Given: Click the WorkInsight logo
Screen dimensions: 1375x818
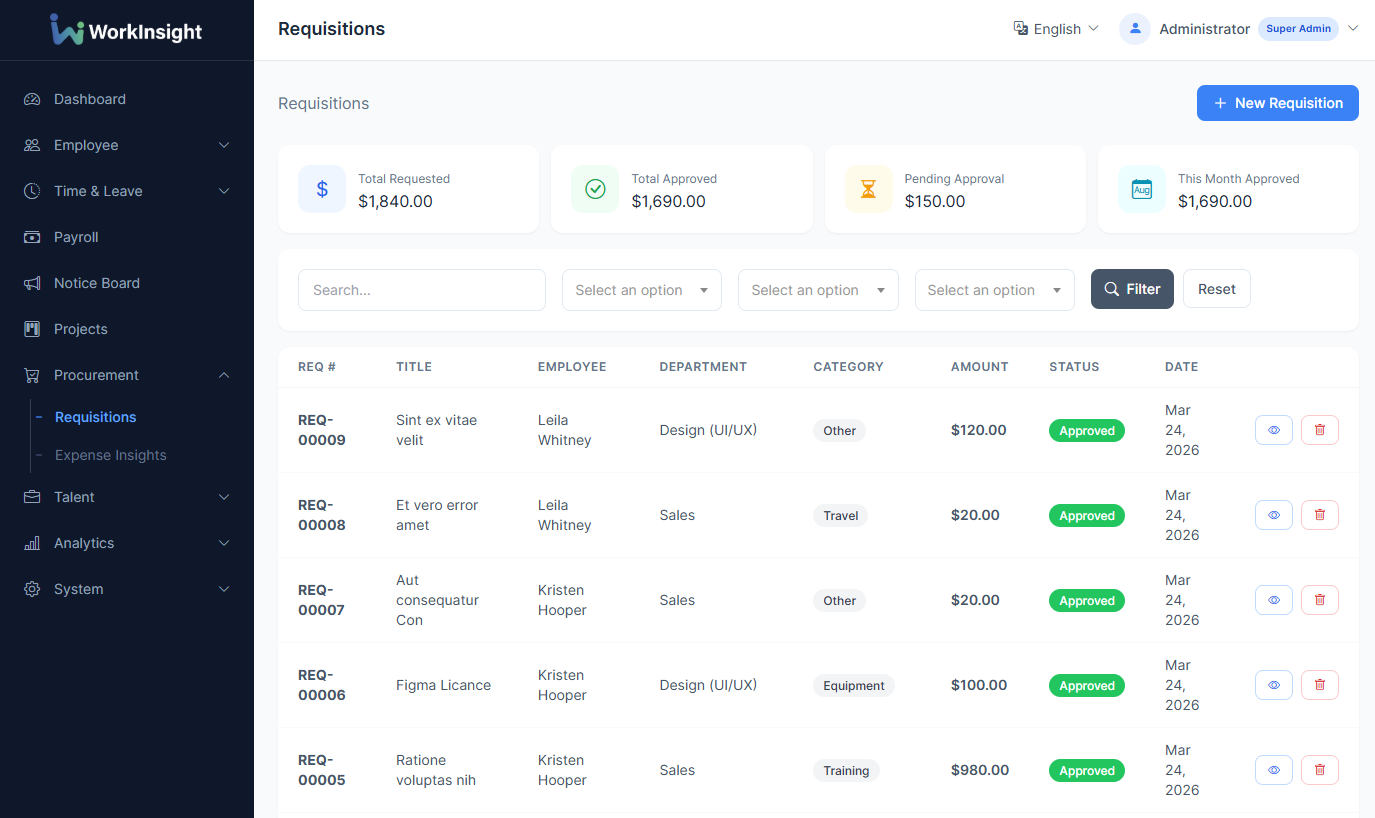Looking at the screenshot, I should pos(125,30).
